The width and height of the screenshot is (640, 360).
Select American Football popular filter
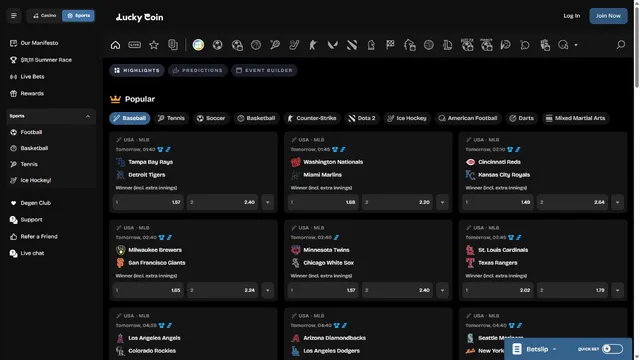click(468, 118)
